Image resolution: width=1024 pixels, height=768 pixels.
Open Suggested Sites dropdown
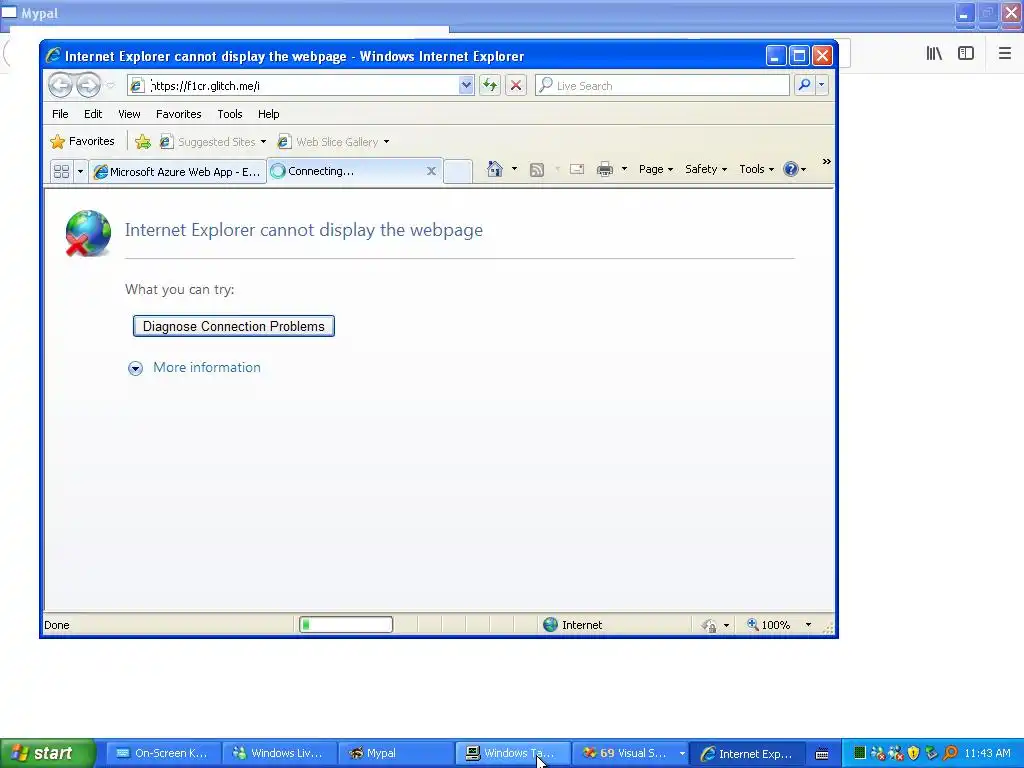click(213, 142)
